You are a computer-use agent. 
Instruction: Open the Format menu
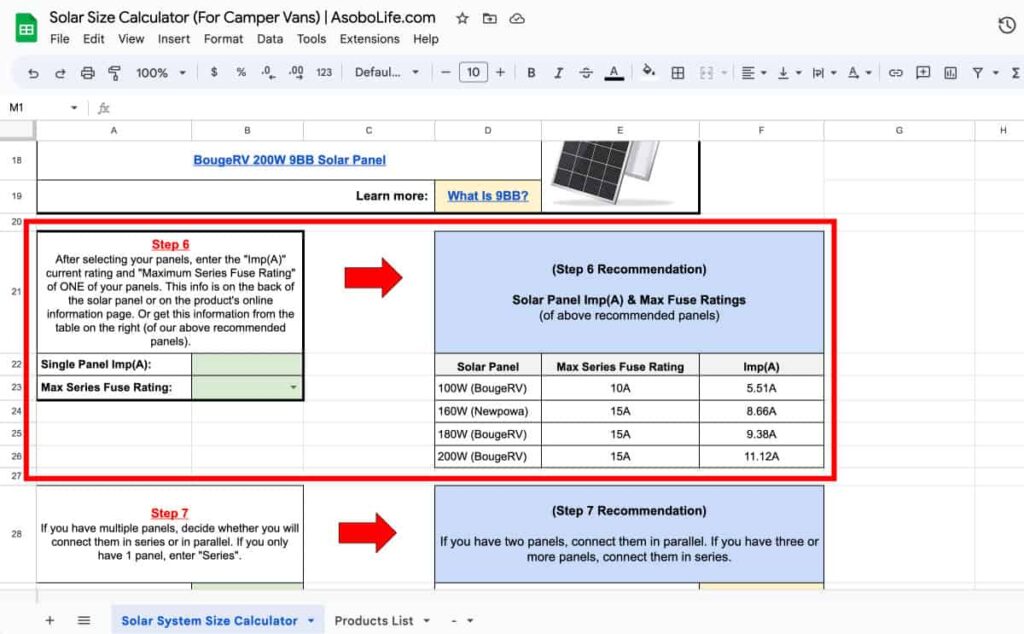click(x=223, y=39)
